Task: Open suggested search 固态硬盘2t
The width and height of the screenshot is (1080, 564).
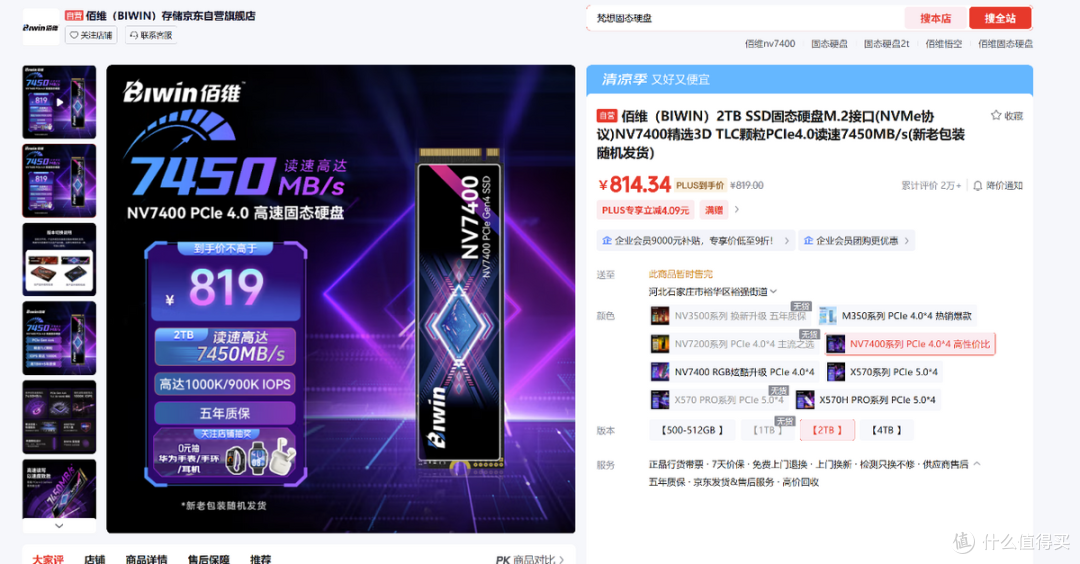Action: click(x=886, y=43)
